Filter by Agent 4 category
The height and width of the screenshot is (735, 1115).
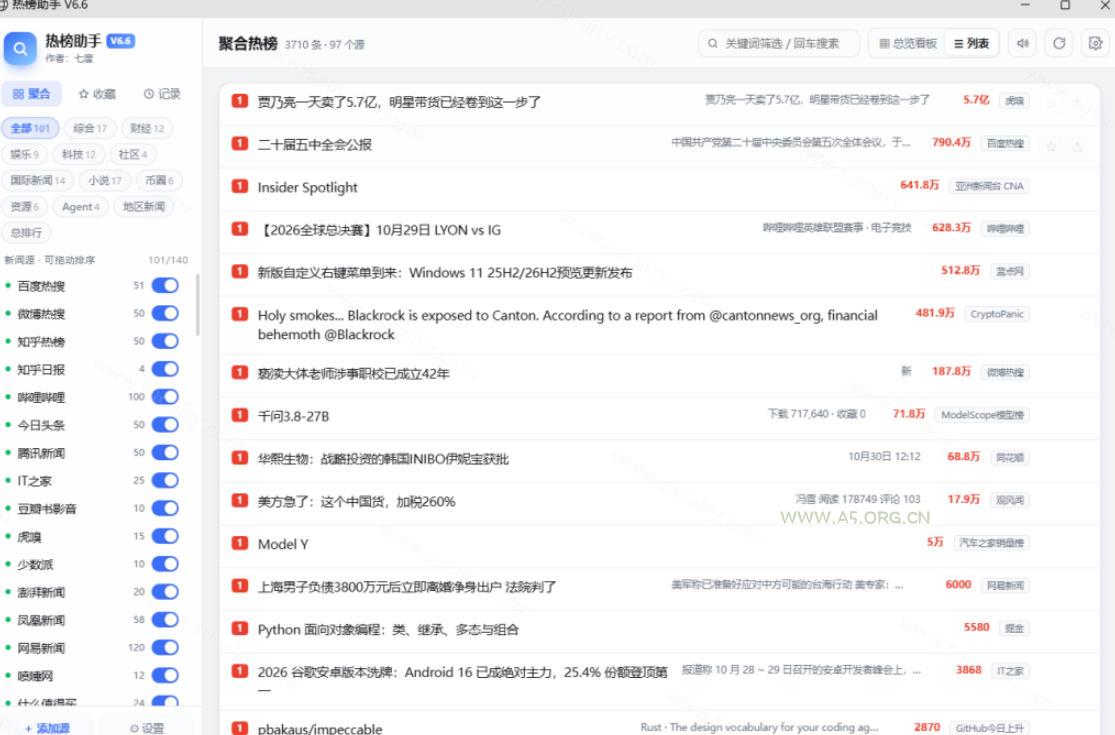point(80,207)
